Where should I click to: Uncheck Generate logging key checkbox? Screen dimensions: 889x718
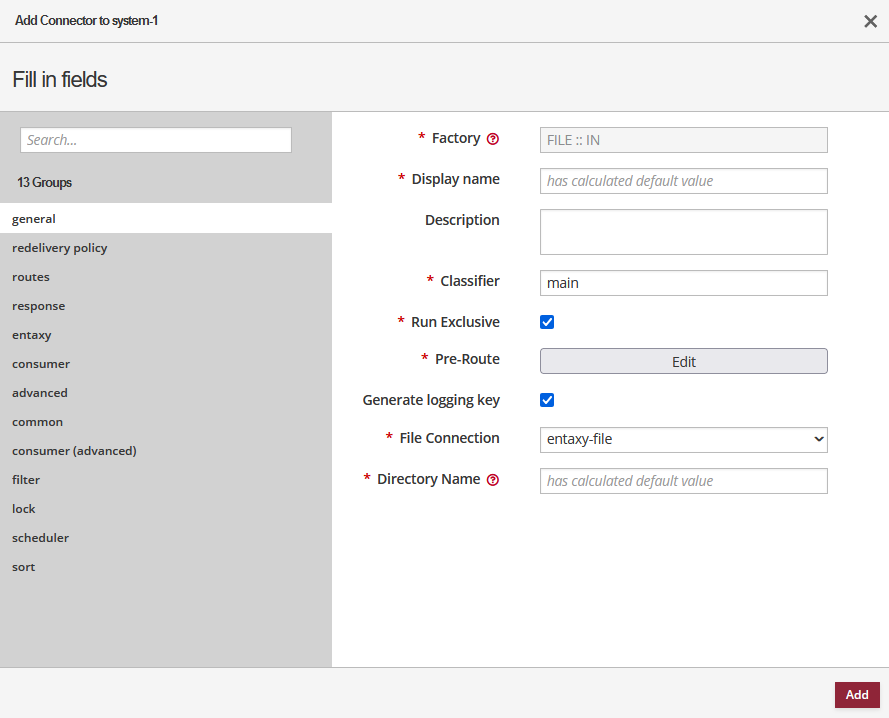tap(547, 400)
